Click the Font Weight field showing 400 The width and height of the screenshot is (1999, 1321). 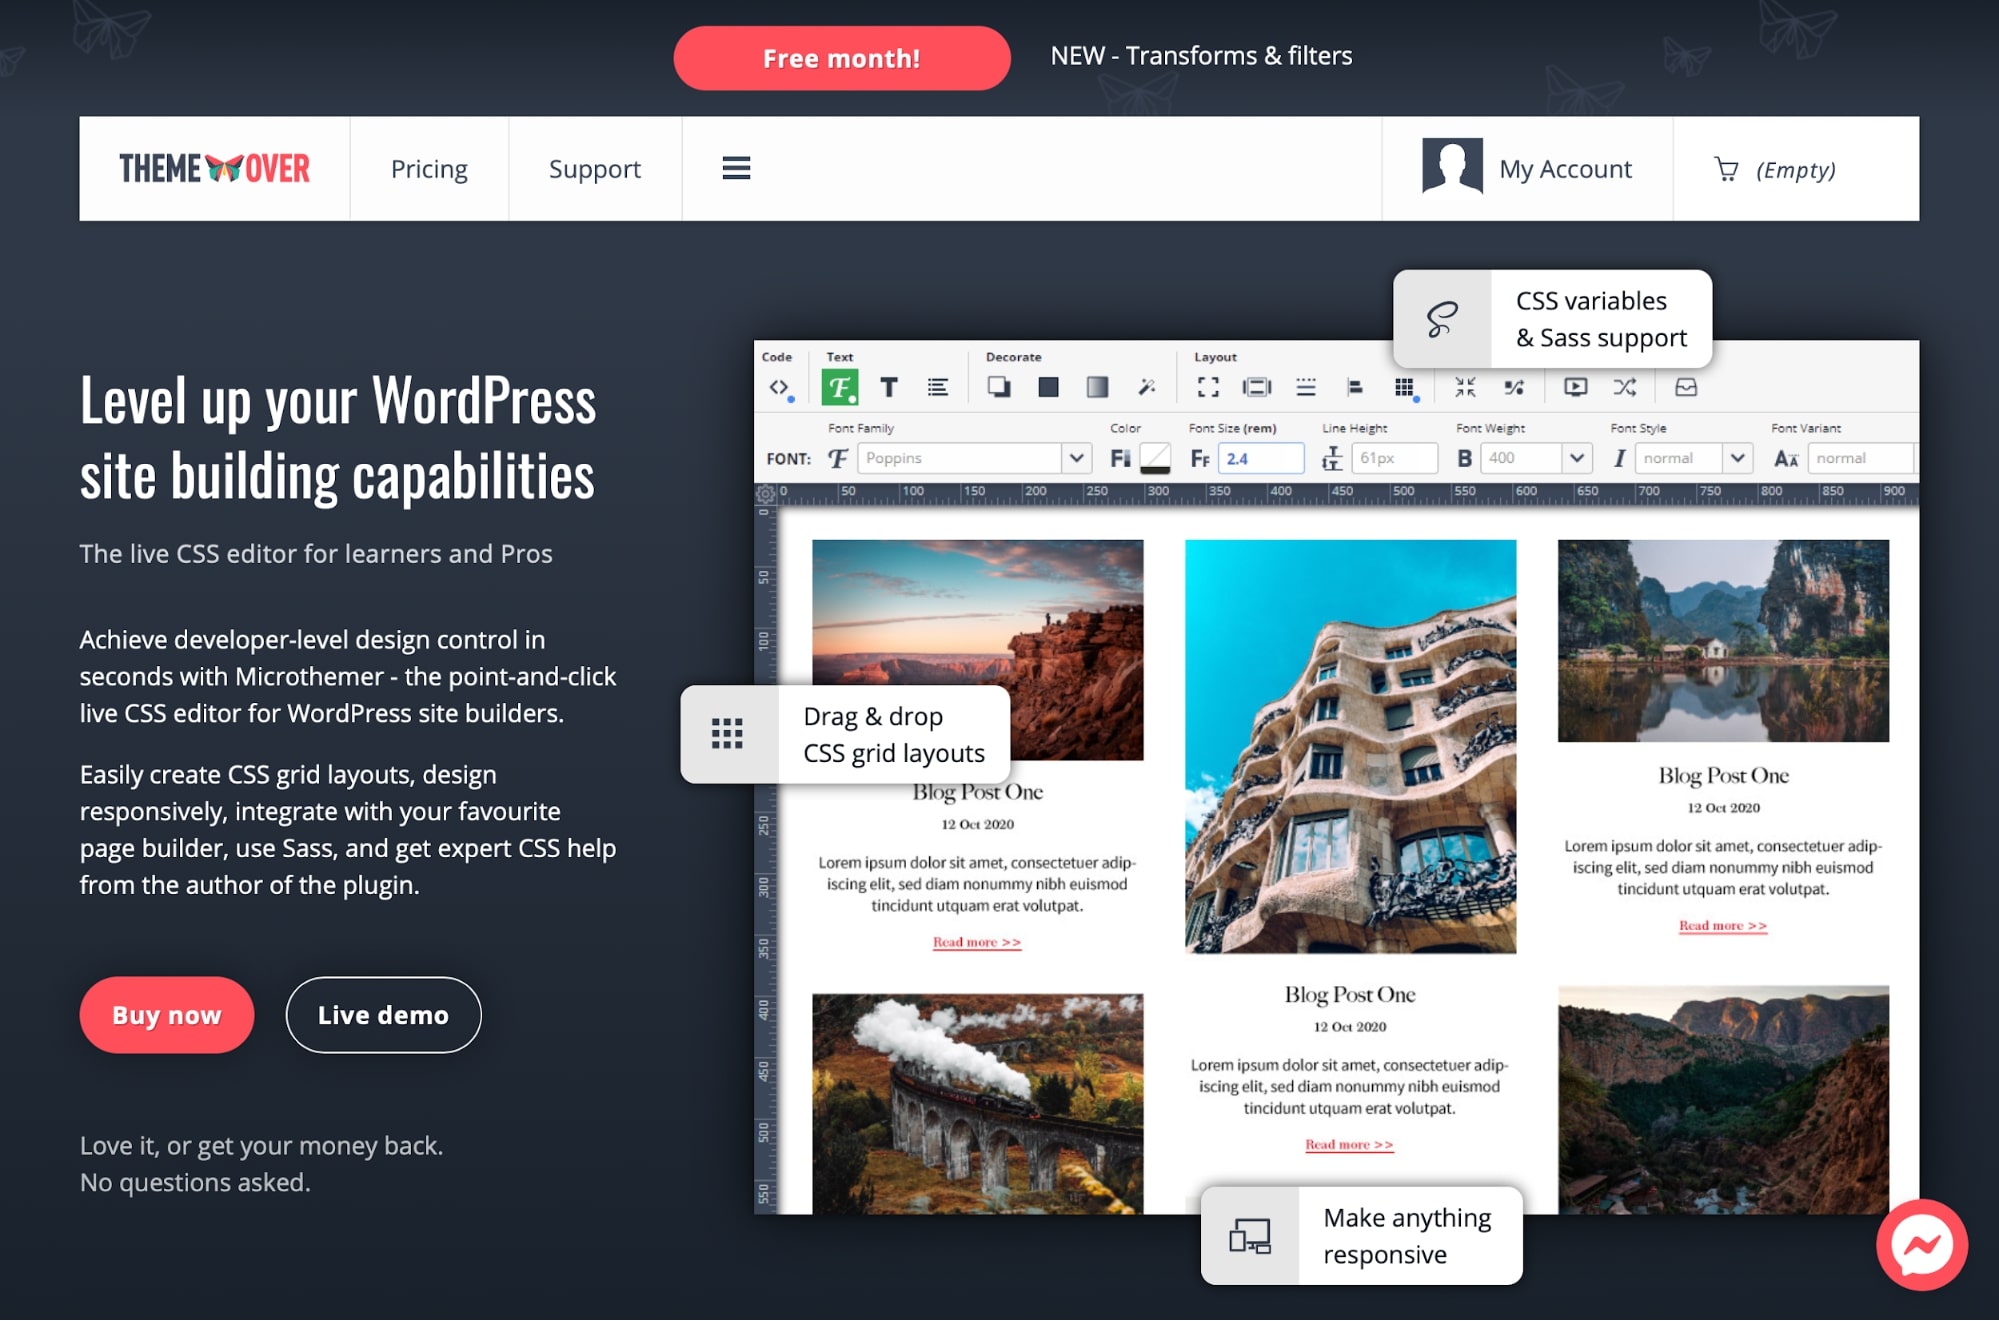[1522, 458]
